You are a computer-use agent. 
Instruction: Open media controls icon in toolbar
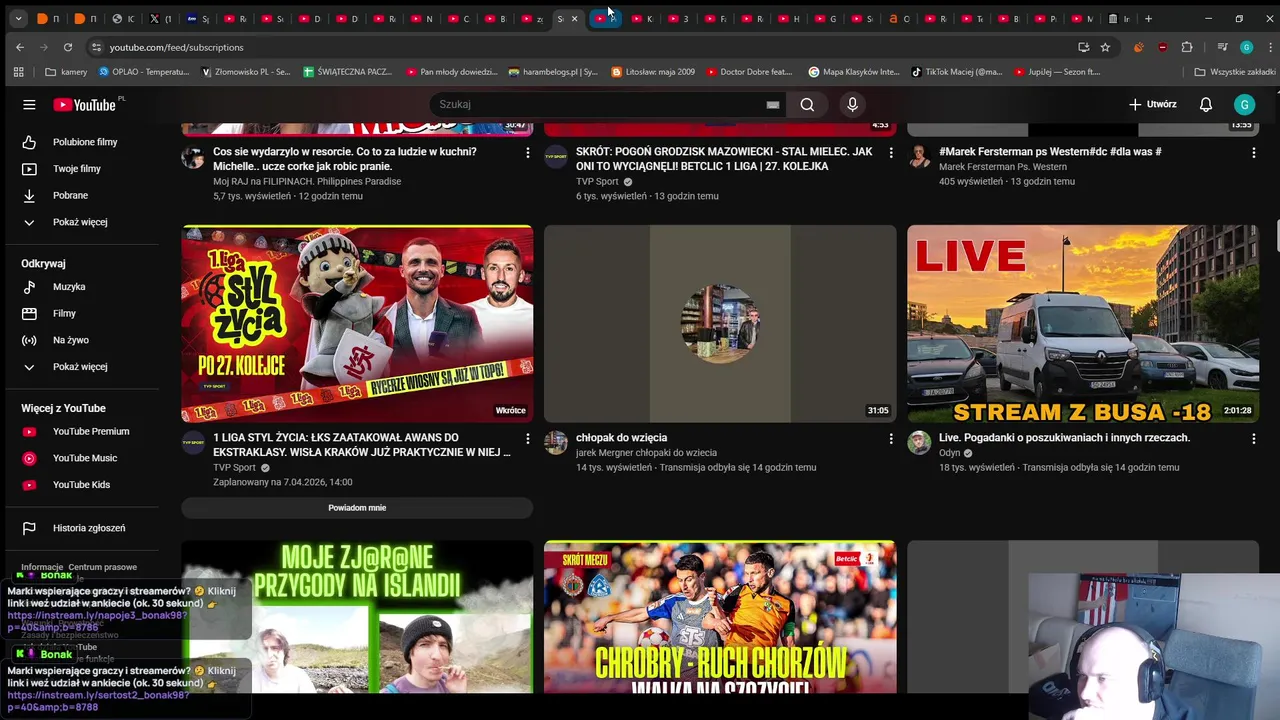pyautogui.click(x=1222, y=47)
